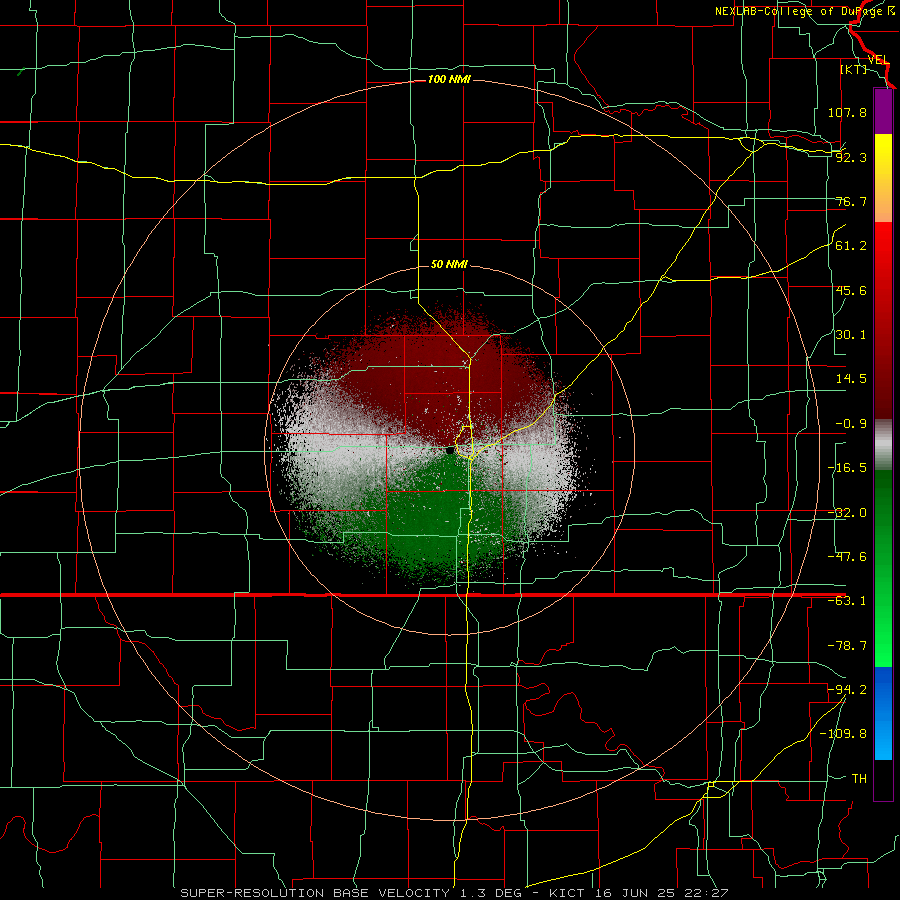The image size is (900, 900).
Task: Select the 14.5 legend value
Action: tap(851, 379)
